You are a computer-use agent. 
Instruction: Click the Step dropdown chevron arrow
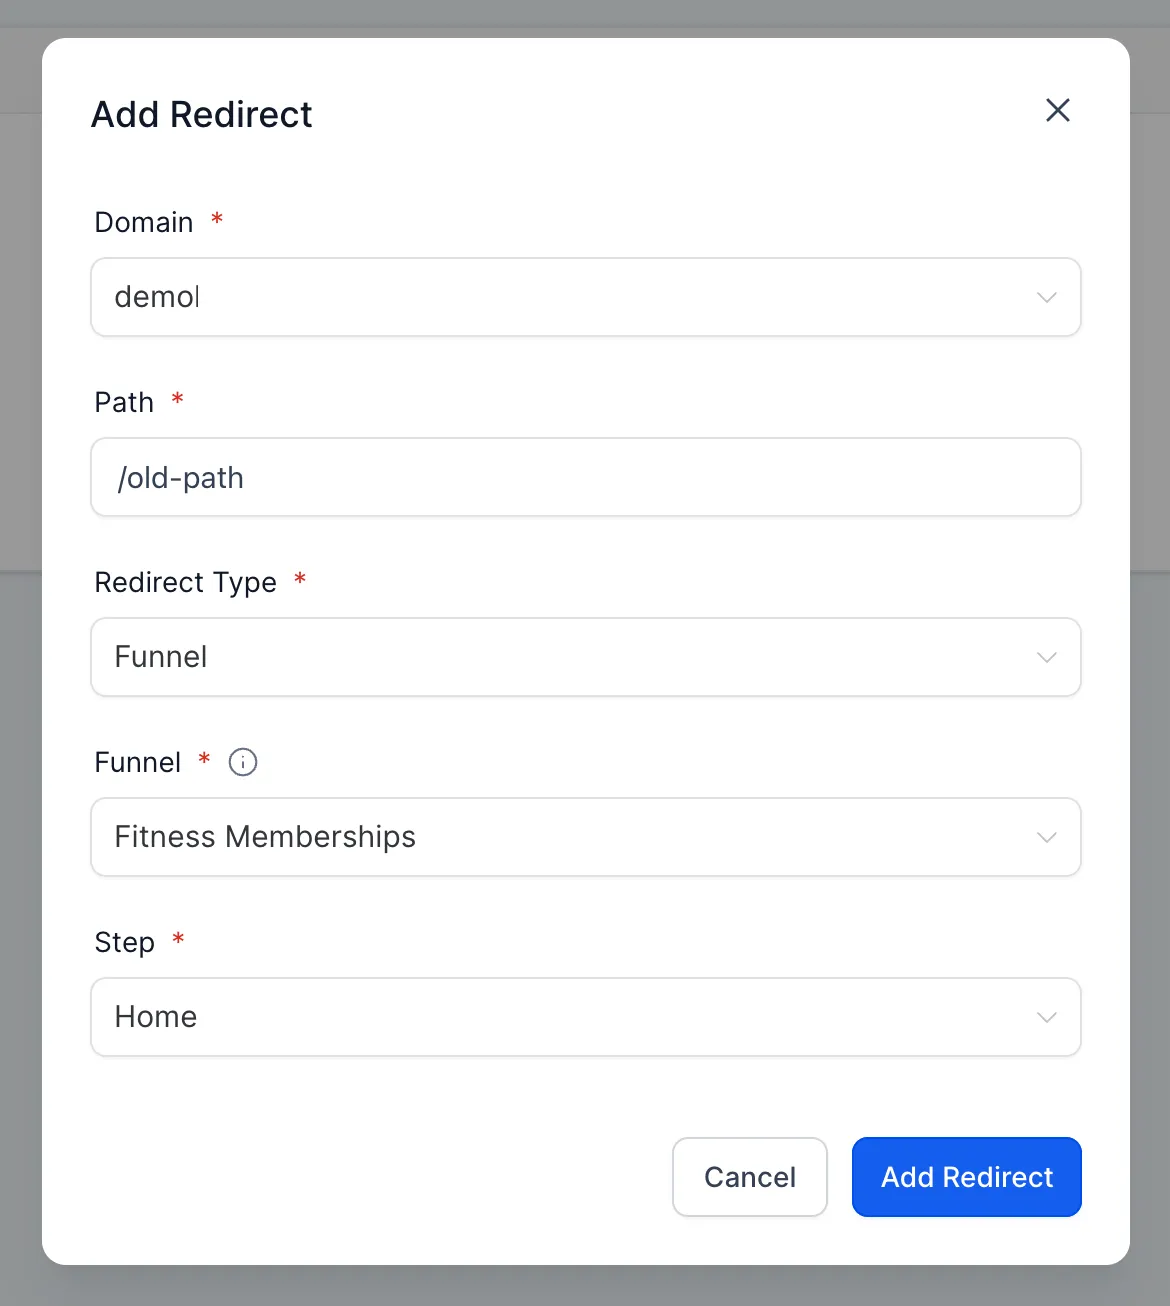[x=1046, y=1018]
